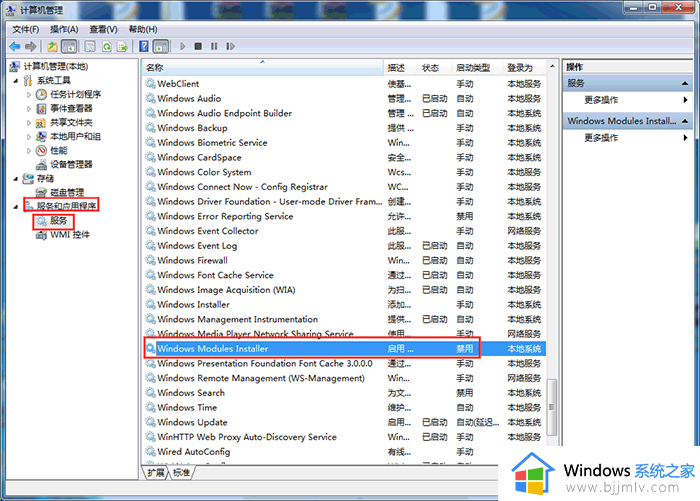Viewport: 700px width, 501px height.
Task: Pause the service with Pause icon
Action: 214,46
